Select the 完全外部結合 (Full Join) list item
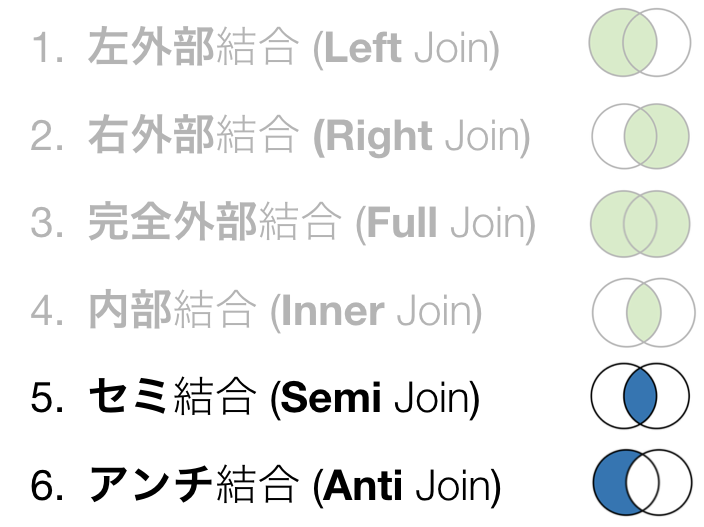This screenshot has width=704, height=527. 283,222
